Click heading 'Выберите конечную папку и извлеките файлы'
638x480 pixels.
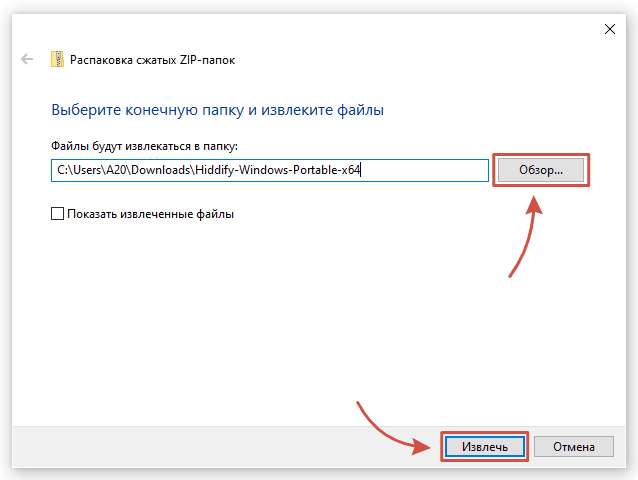(x=218, y=110)
